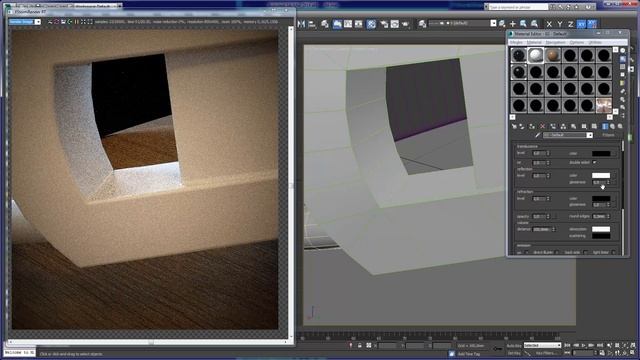Viewport: 640px width, 360px height.
Task: Add selection to current layer plus icon
Action: (x=513, y=24)
